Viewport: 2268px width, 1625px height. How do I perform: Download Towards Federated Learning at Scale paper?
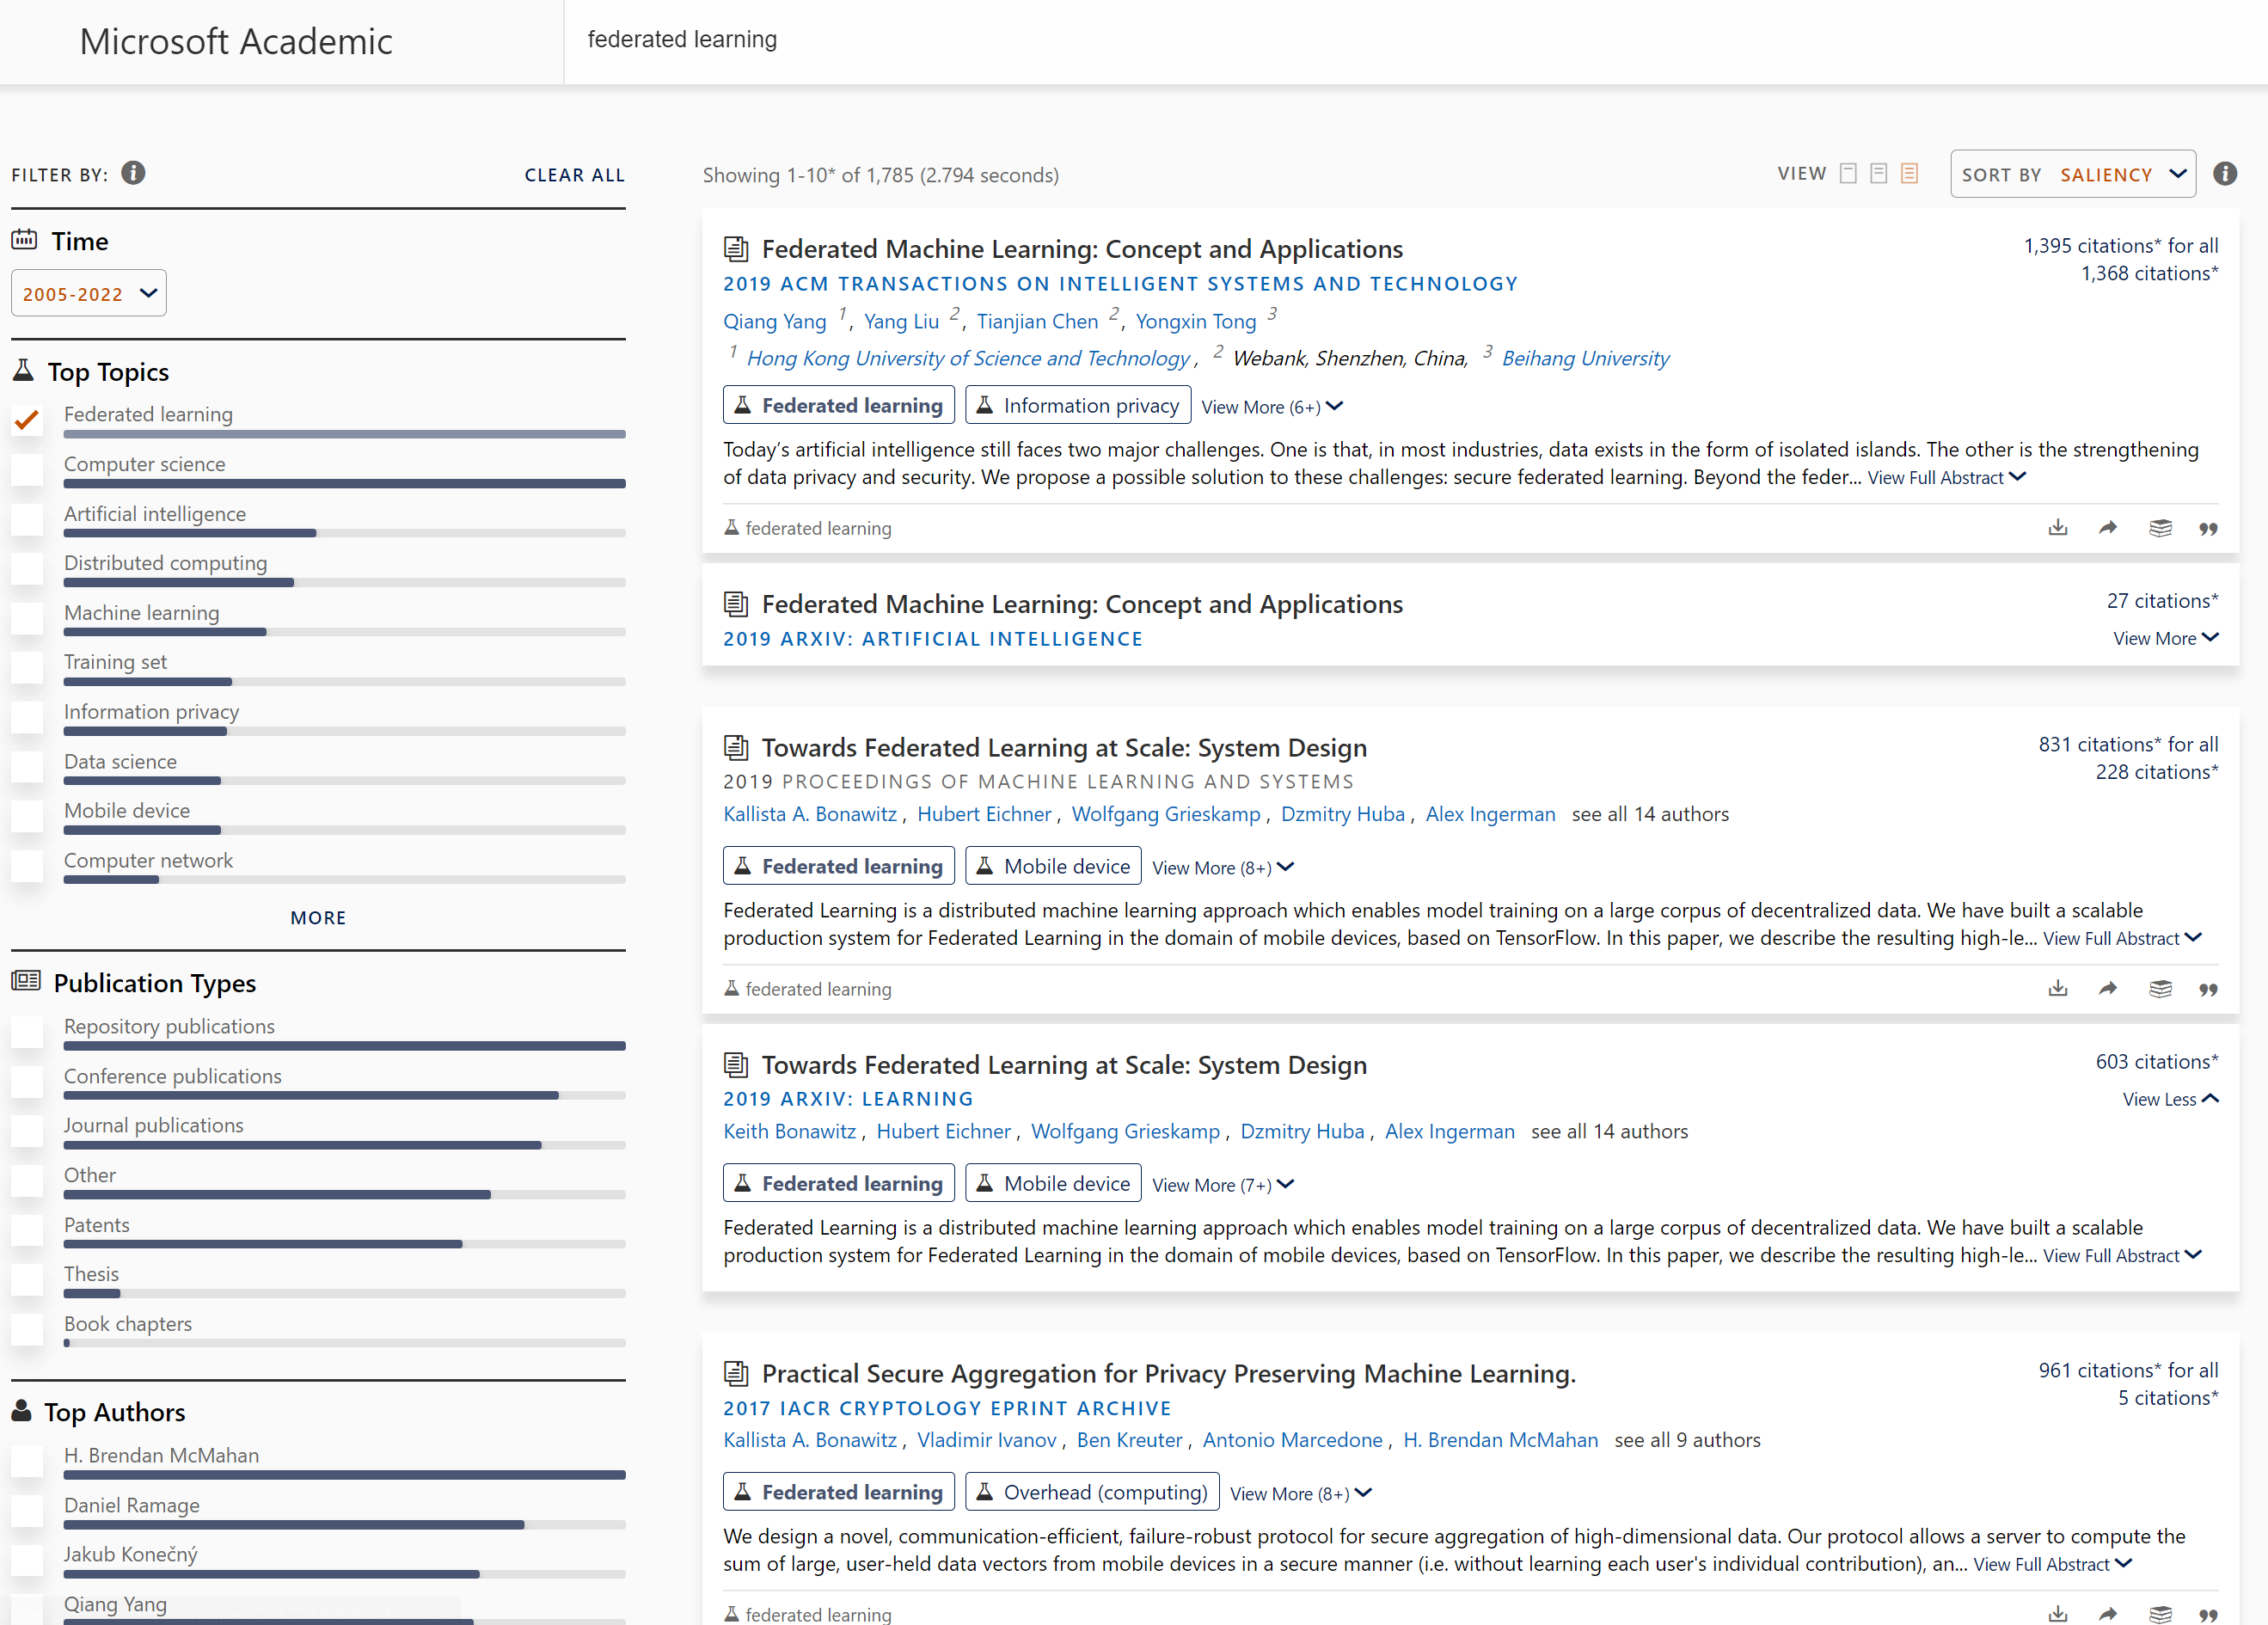pos(2058,988)
